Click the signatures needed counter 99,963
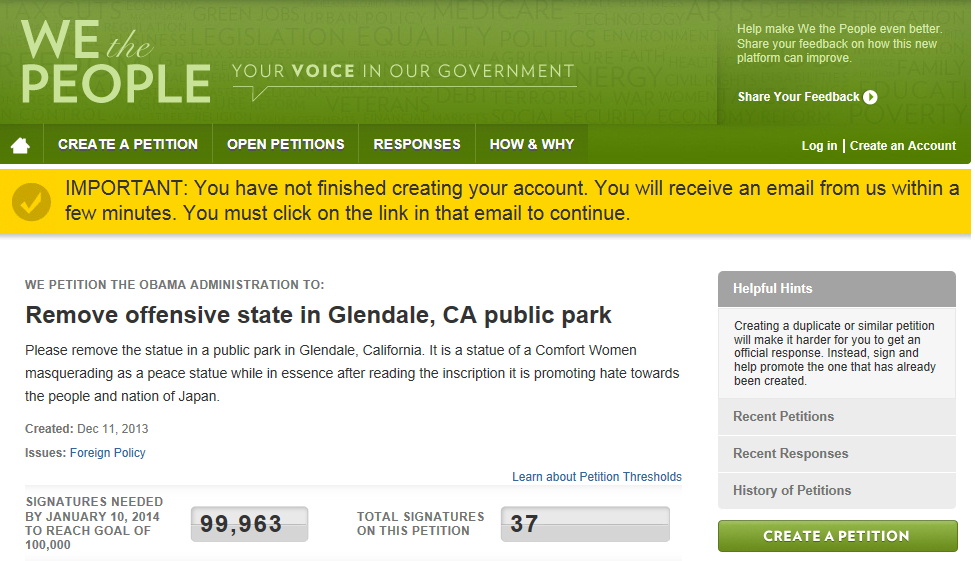The width and height of the screenshot is (975, 561). pos(249,524)
